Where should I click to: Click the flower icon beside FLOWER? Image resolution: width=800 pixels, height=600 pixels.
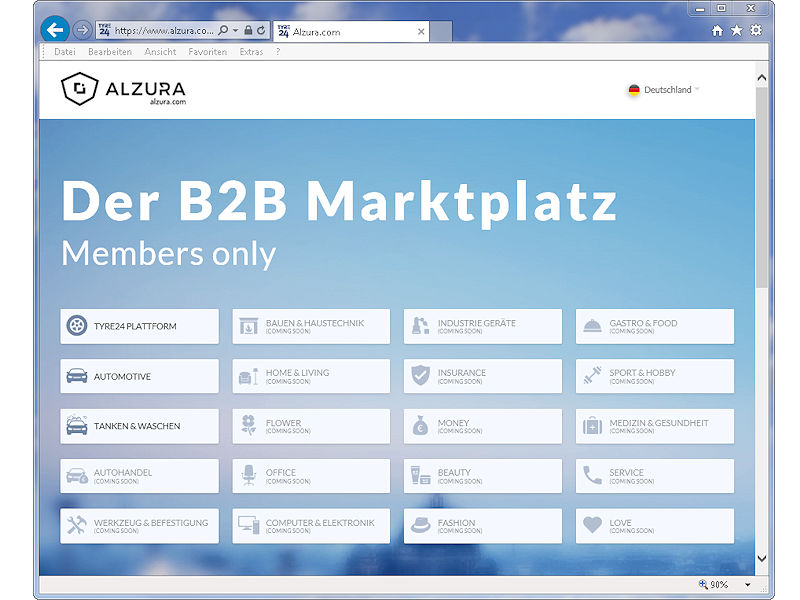(x=248, y=424)
